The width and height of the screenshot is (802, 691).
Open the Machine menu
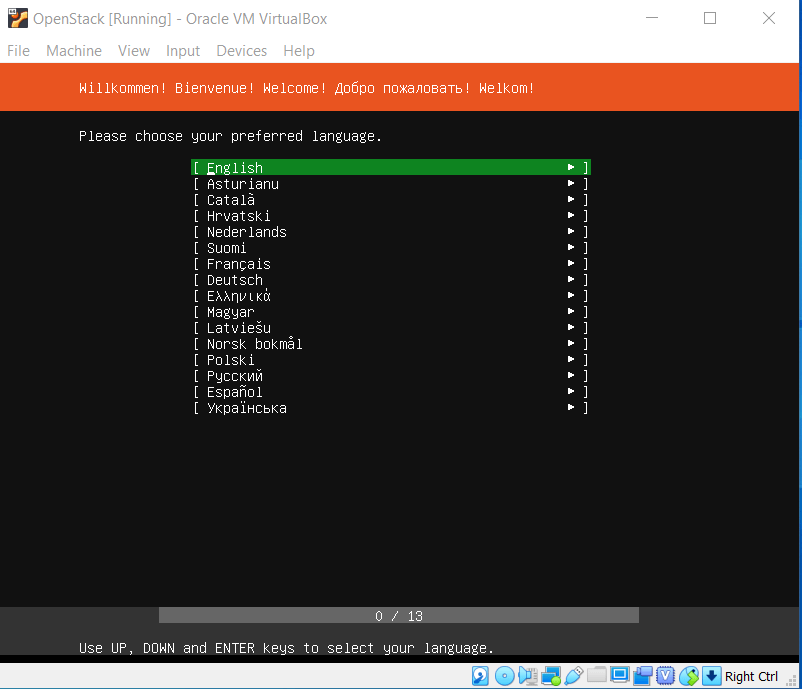74,51
